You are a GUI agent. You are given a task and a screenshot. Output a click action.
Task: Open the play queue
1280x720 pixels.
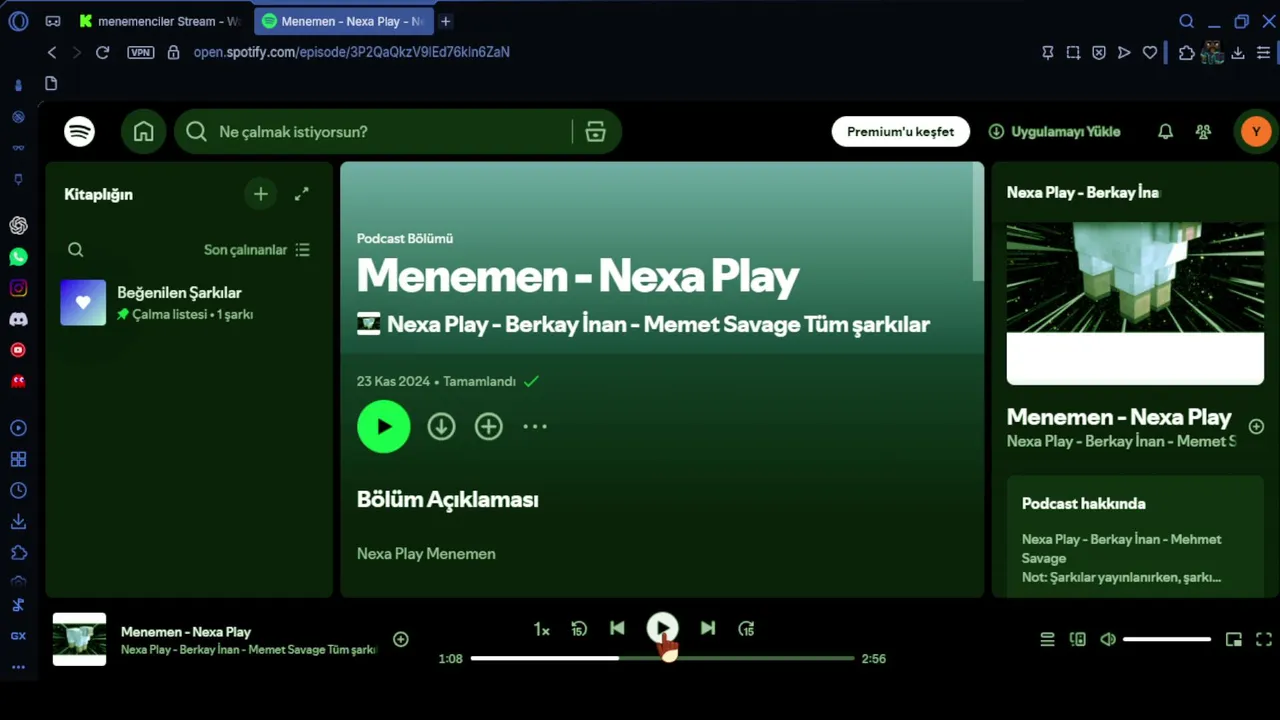point(1047,639)
